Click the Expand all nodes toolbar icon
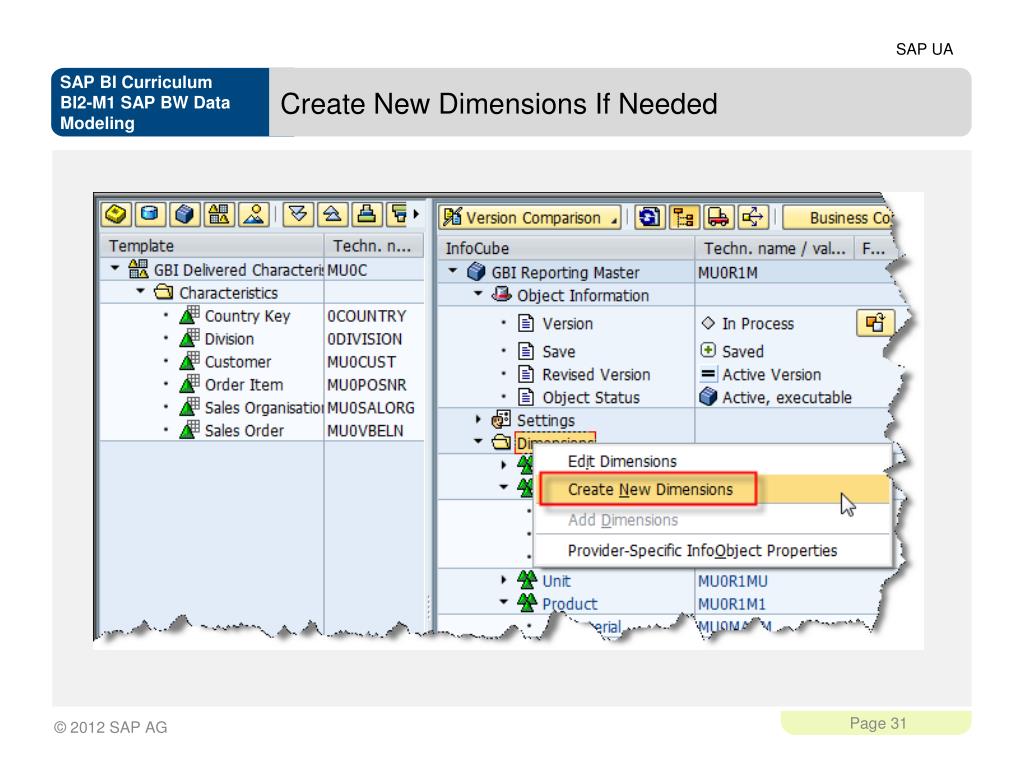Image resolution: width=1024 pixels, height=768 pixels. (298, 214)
